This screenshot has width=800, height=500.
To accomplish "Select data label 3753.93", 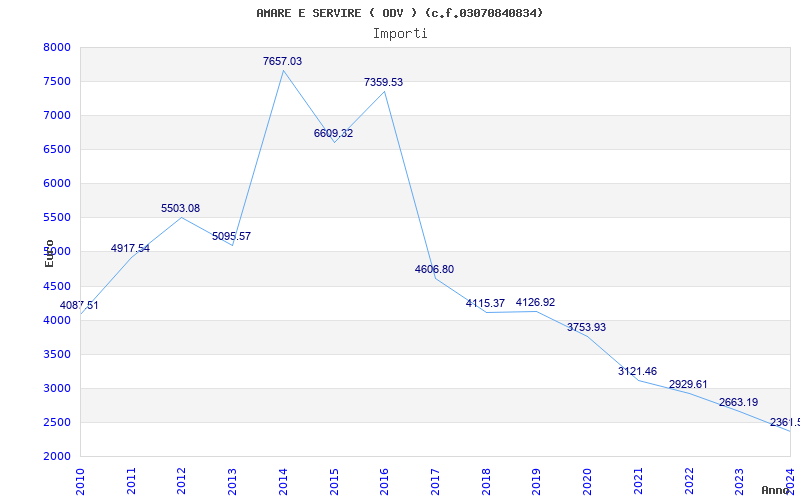I will [586, 328].
